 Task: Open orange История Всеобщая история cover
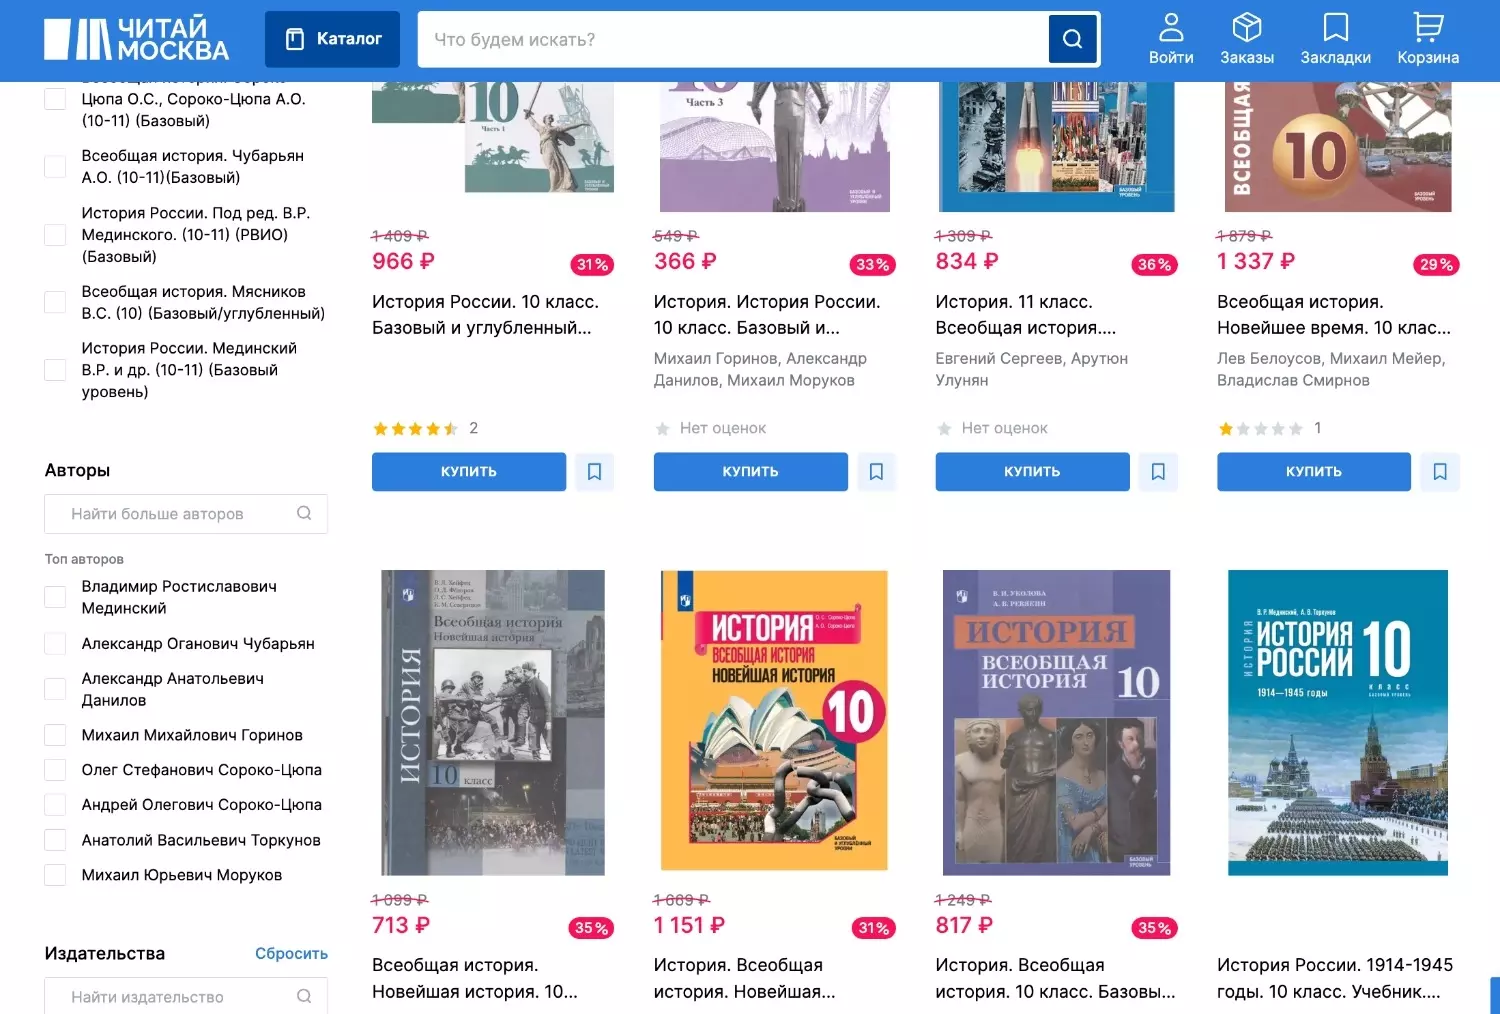pyautogui.click(x=774, y=720)
